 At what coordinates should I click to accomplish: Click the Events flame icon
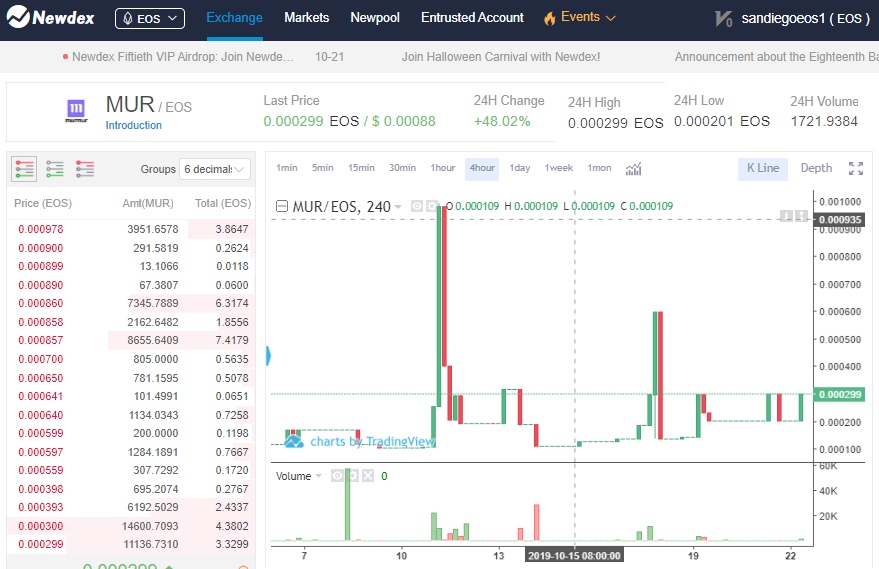[549, 18]
